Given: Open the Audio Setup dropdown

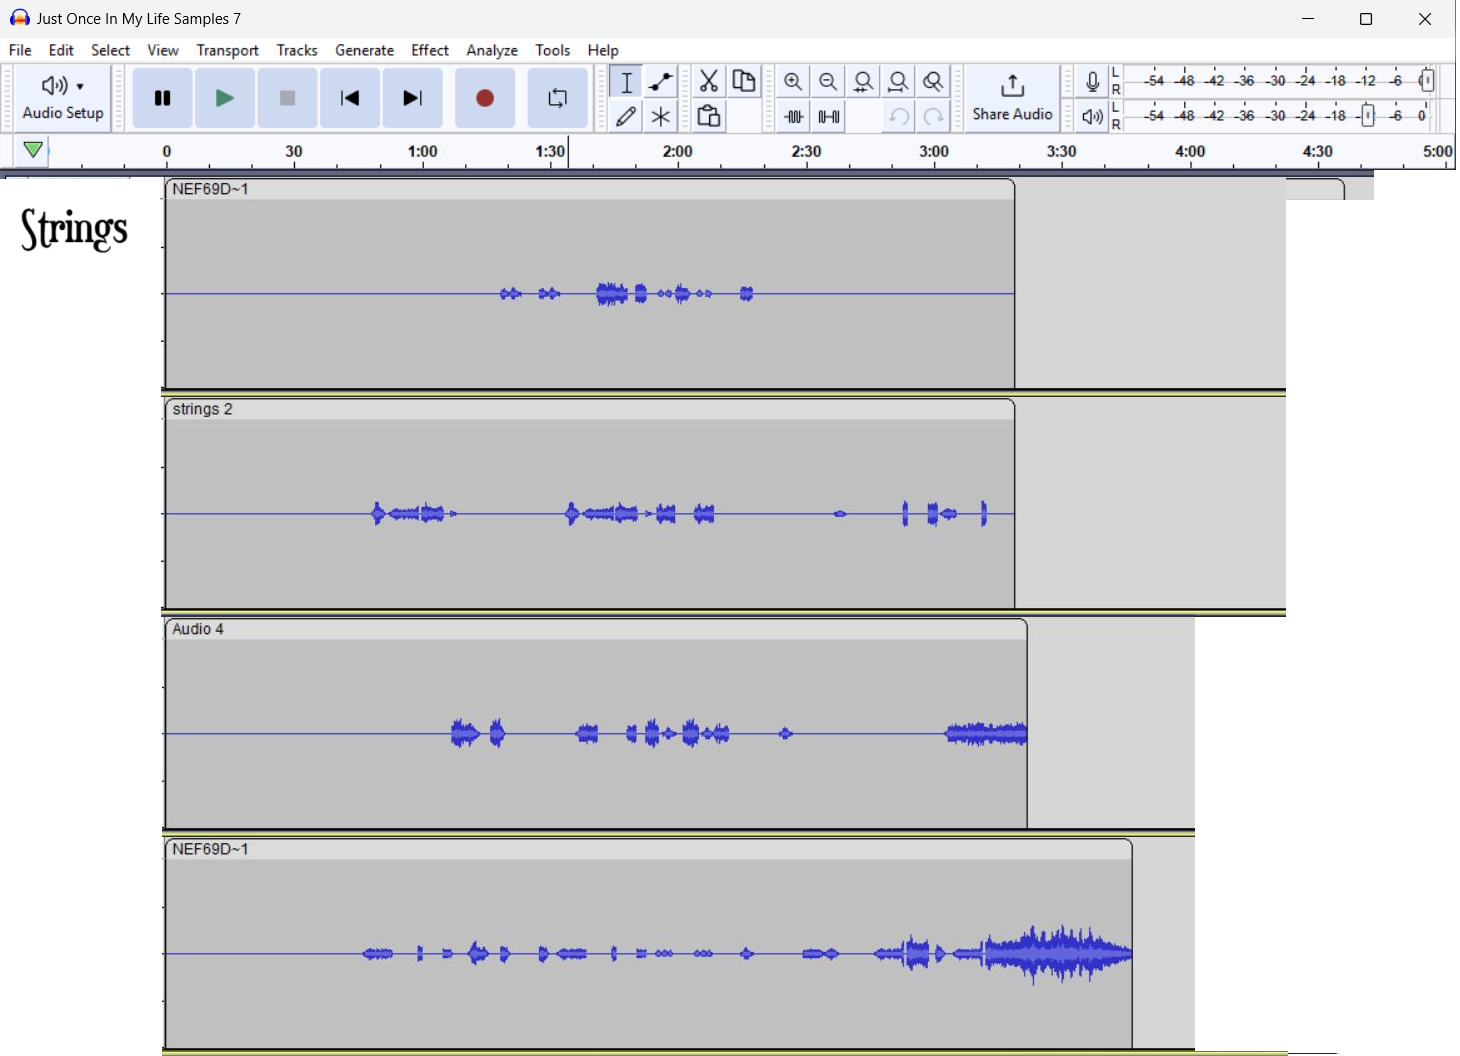Looking at the screenshot, I should (63, 98).
